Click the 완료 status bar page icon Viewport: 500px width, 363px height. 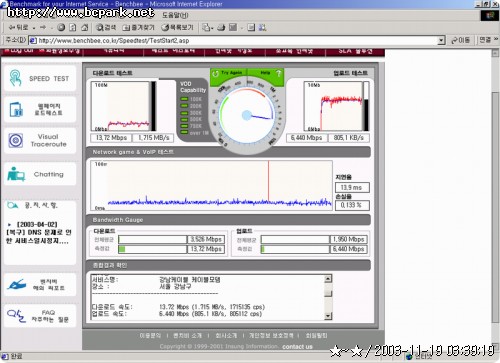[x=5, y=356]
